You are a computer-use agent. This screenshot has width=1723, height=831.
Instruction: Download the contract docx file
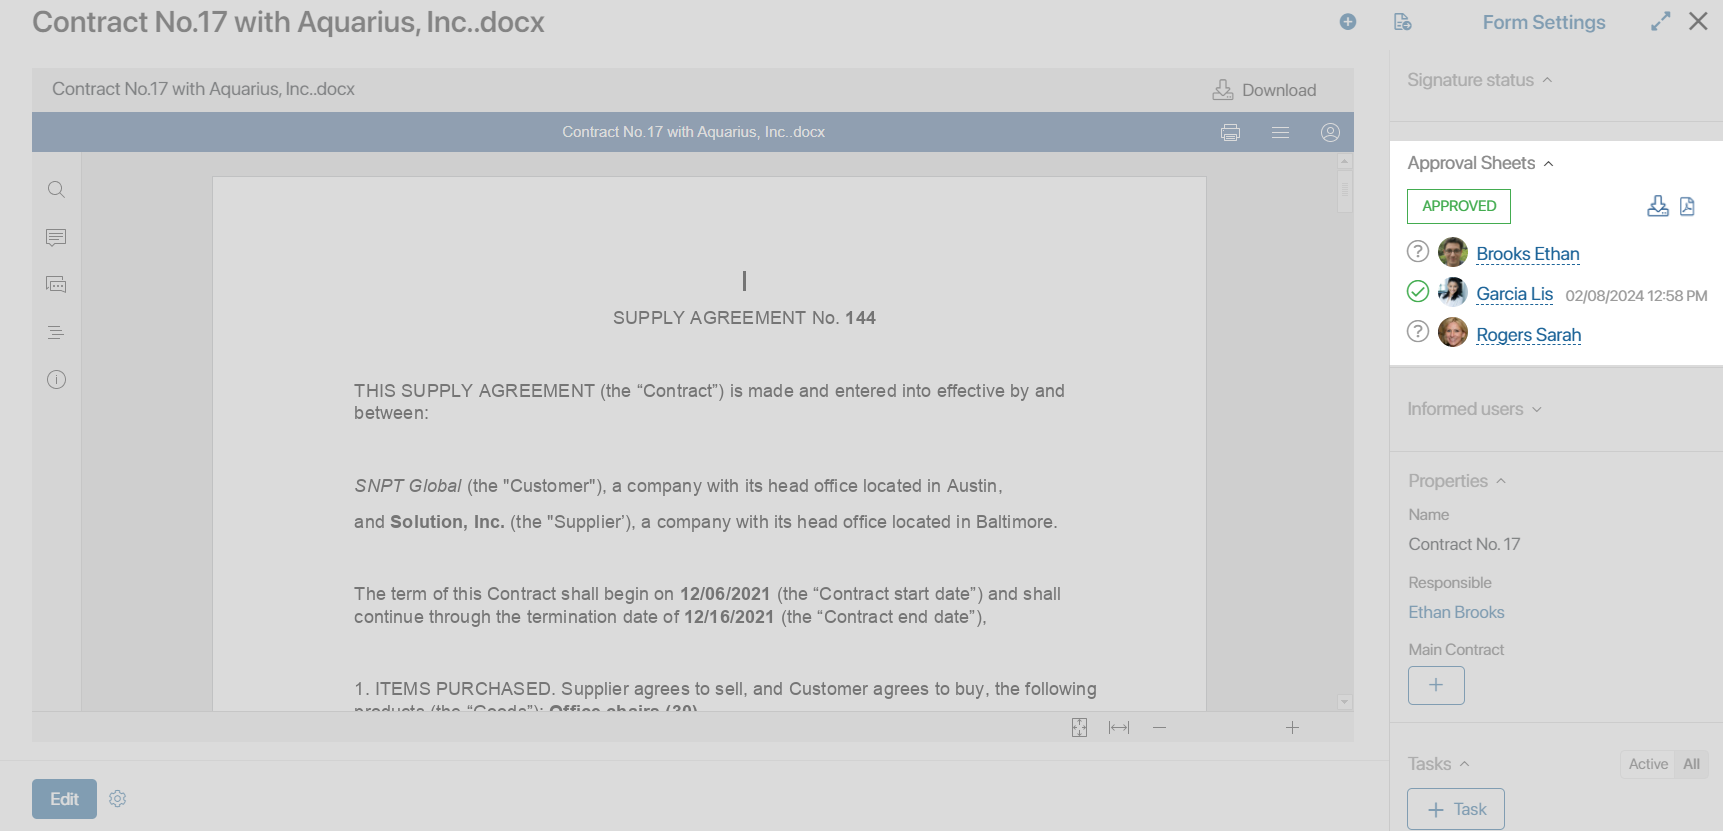1265,90
